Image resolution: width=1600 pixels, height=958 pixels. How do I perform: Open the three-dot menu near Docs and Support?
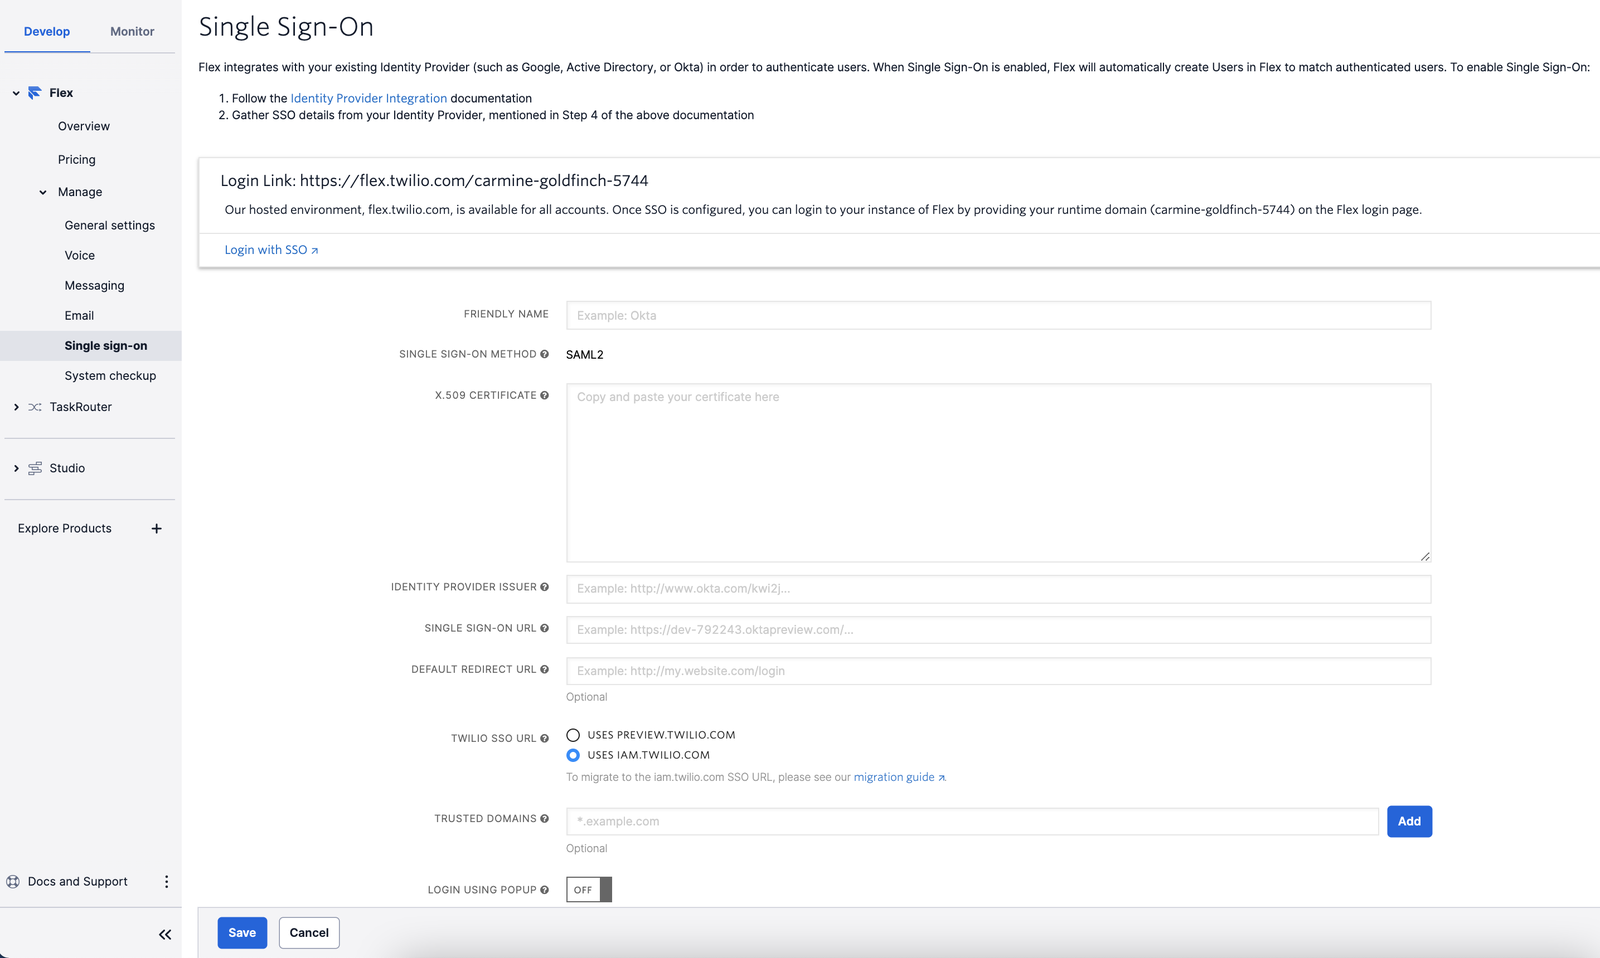click(x=166, y=881)
